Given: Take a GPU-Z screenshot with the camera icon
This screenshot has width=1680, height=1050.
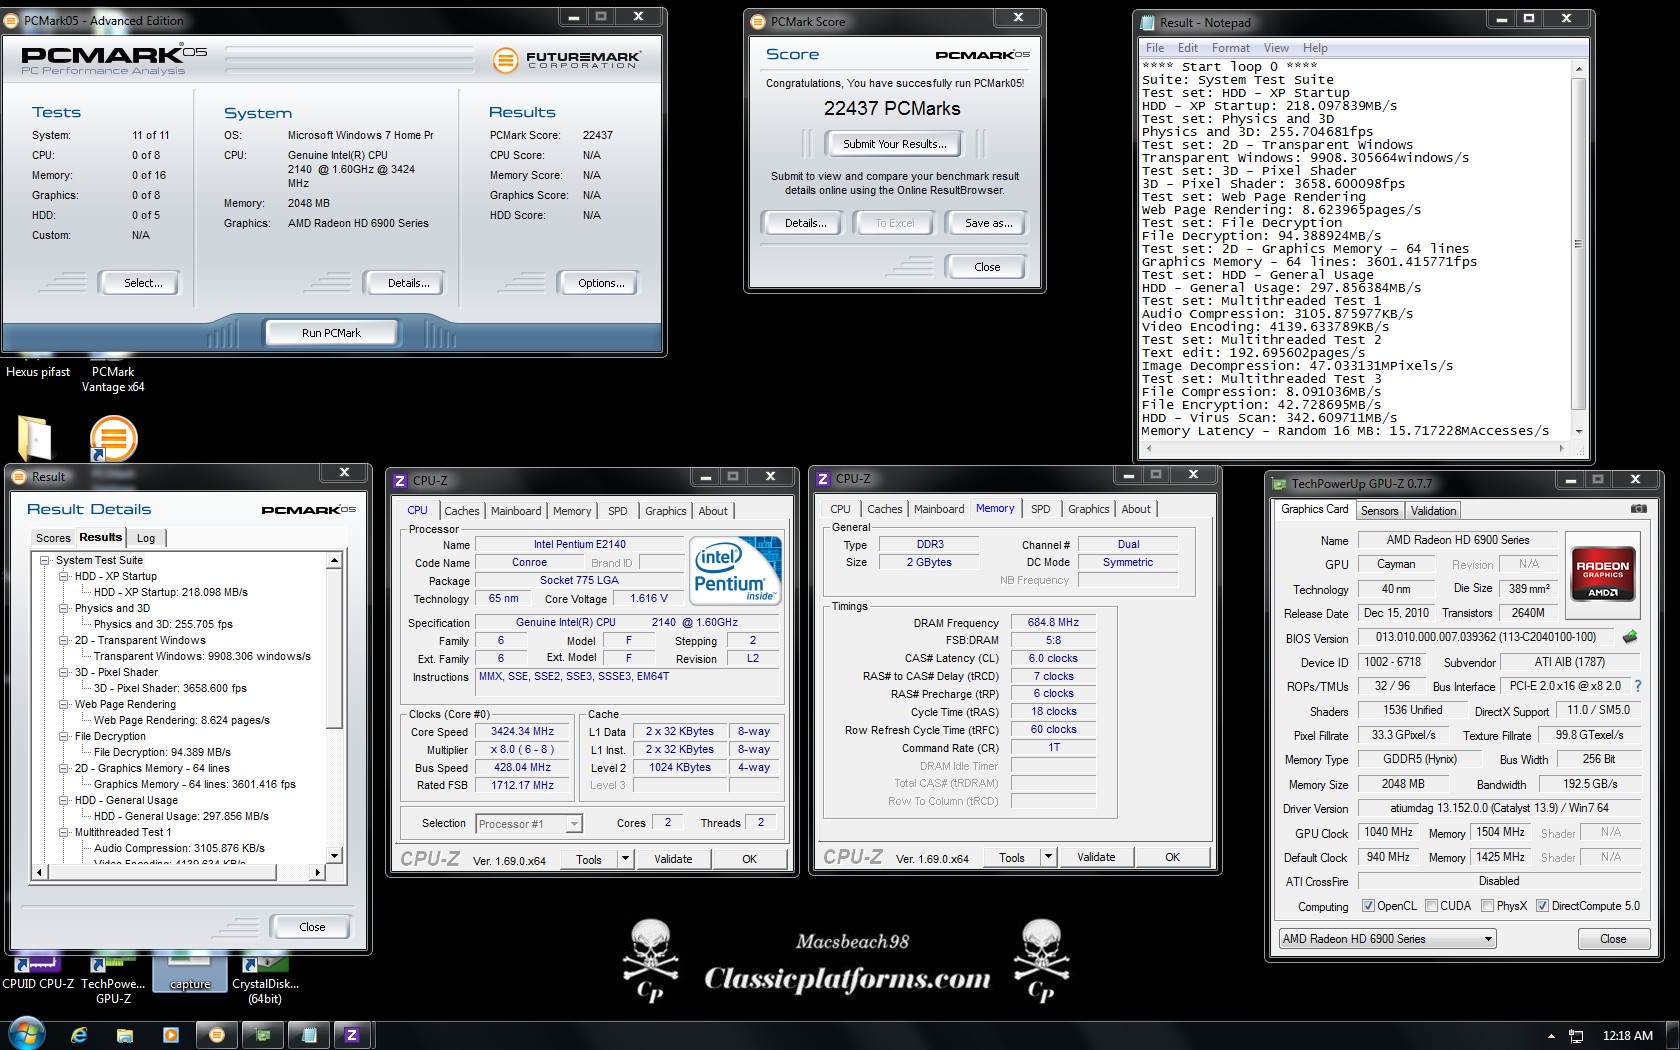Looking at the screenshot, I should coord(1638,509).
